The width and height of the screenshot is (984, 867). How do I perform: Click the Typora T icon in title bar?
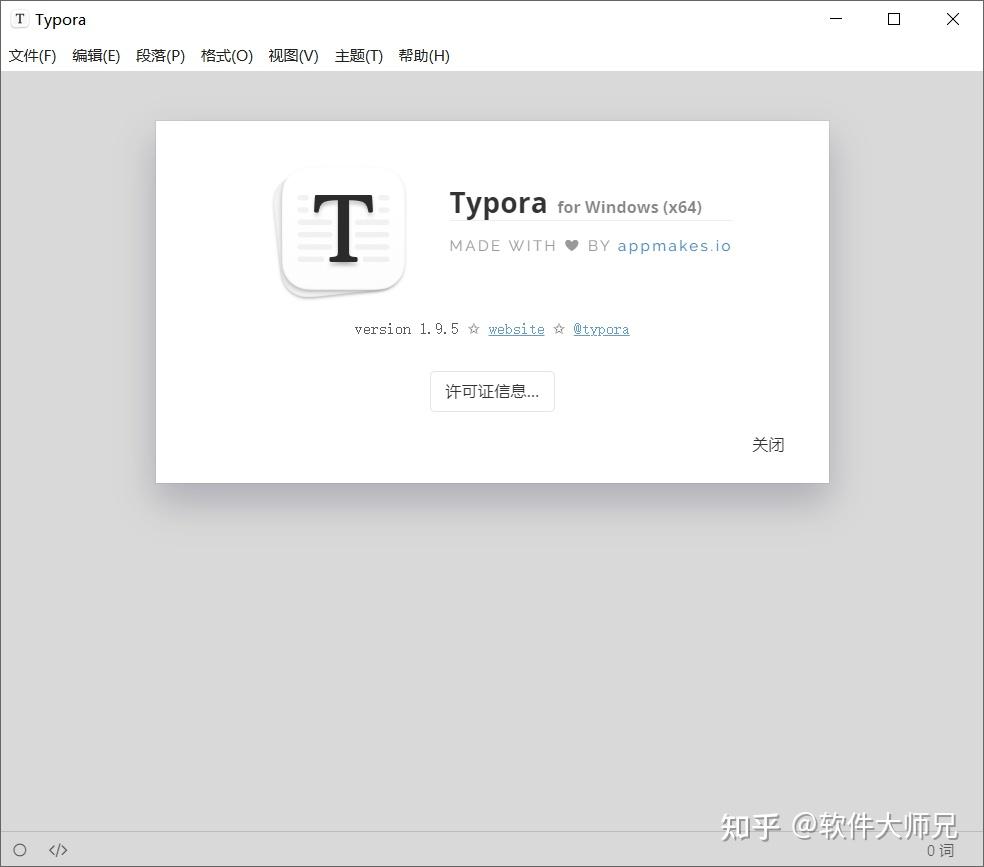[x=19, y=18]
